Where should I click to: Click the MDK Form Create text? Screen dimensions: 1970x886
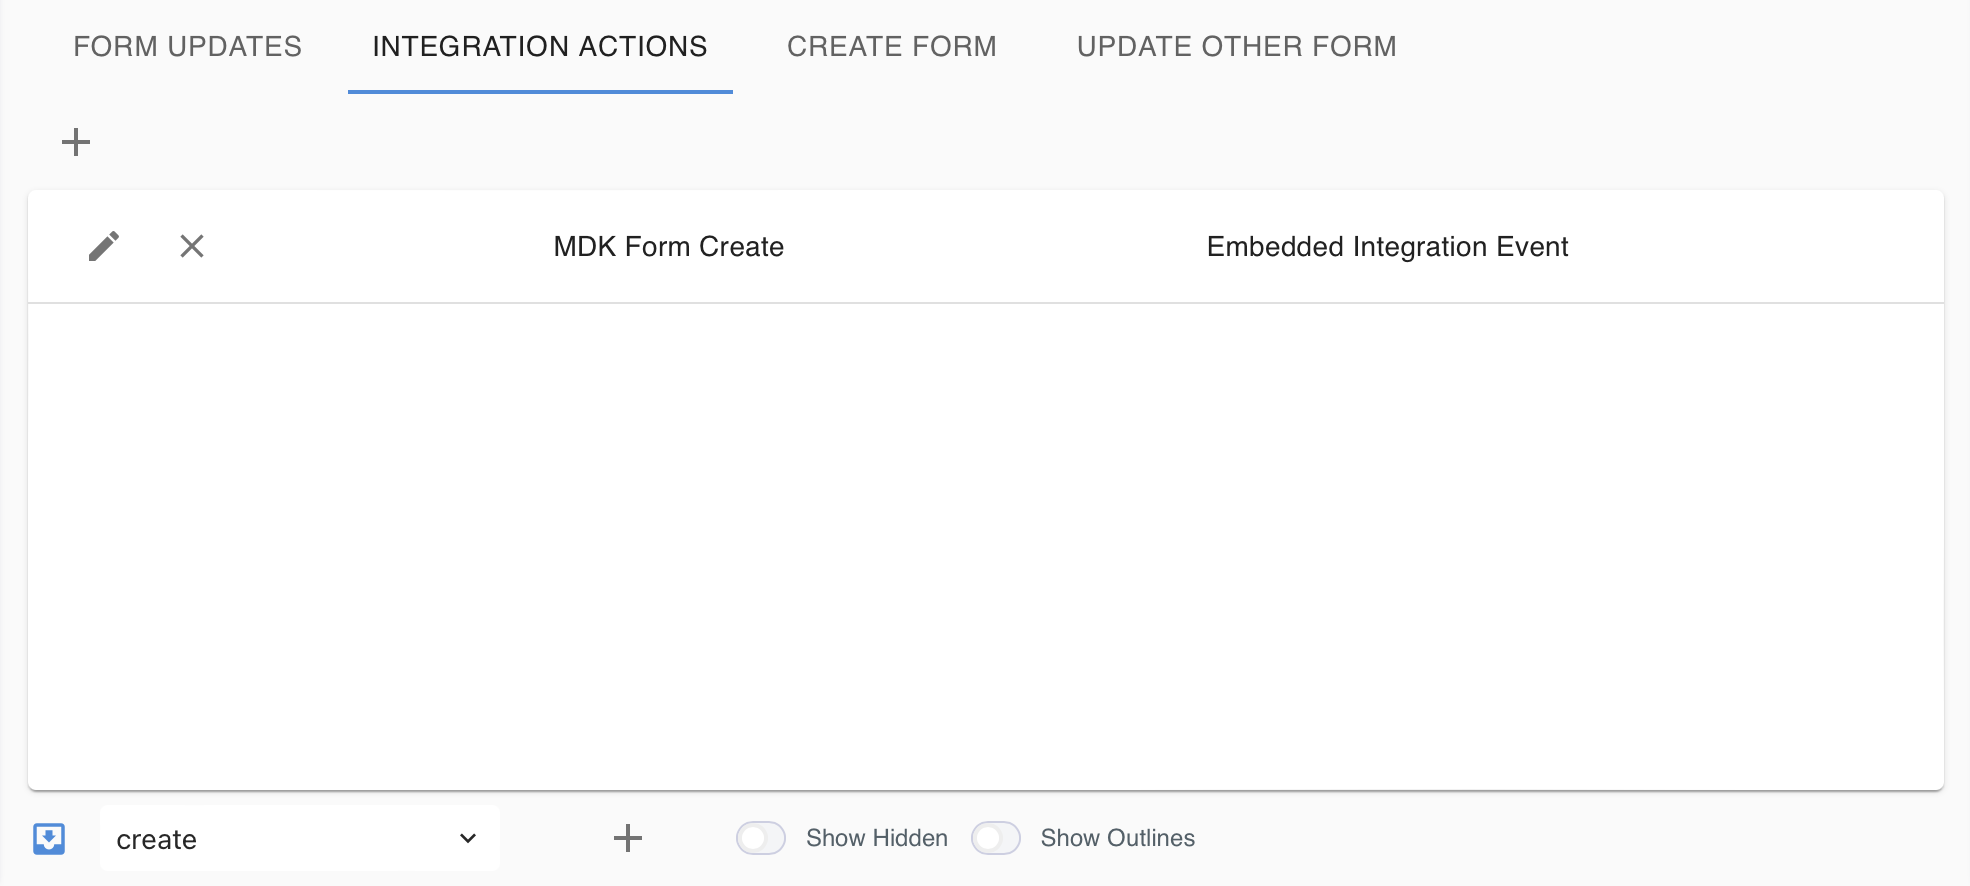point(668,247)
